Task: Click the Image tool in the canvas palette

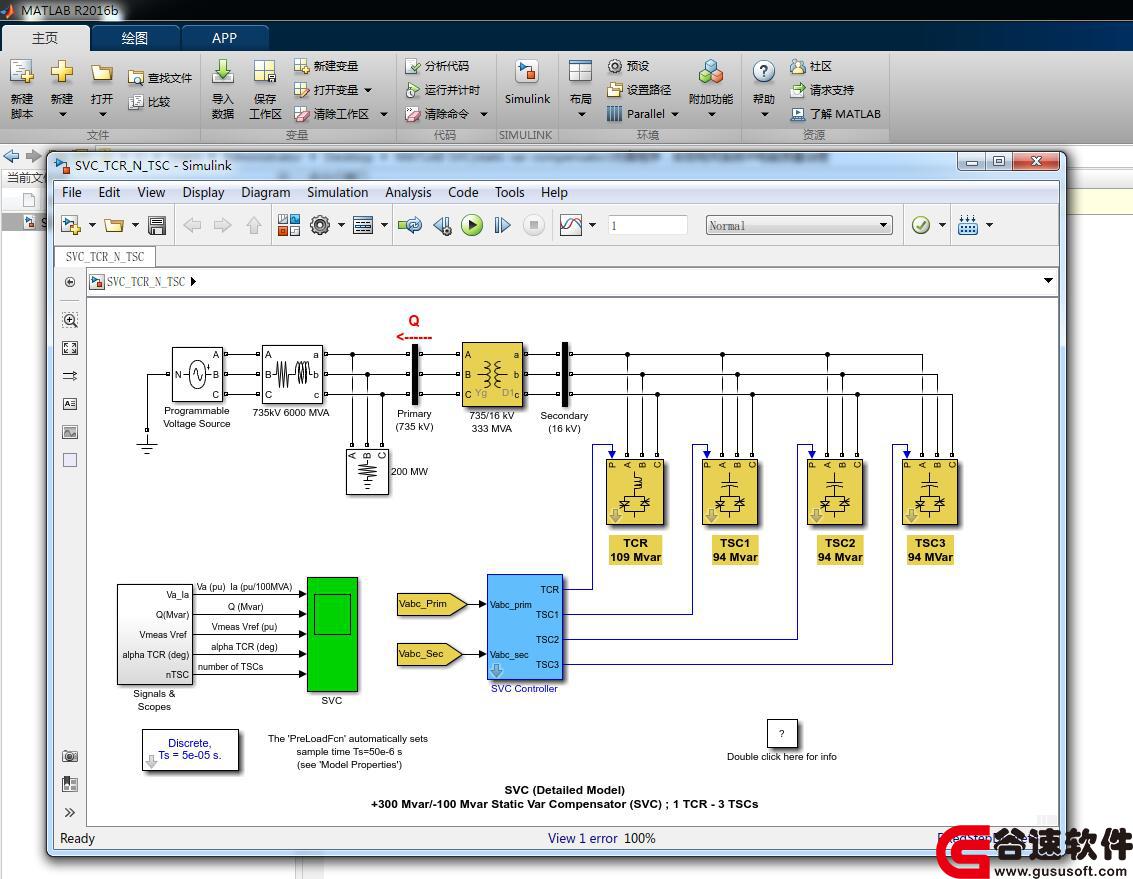Action: coord(70,432)
